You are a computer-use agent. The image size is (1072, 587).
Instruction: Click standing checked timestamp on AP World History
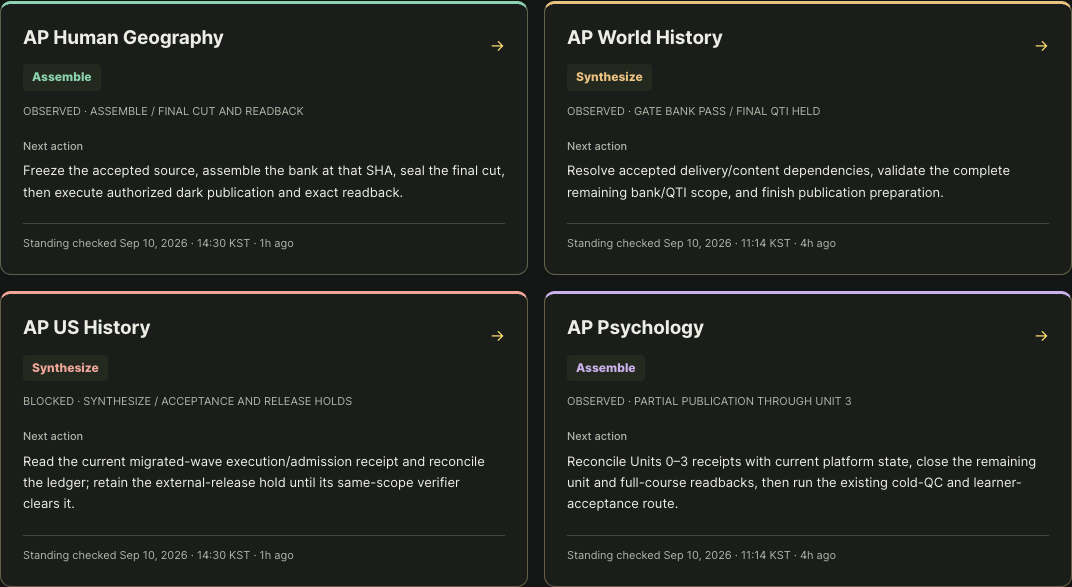(x=701, y=243)
